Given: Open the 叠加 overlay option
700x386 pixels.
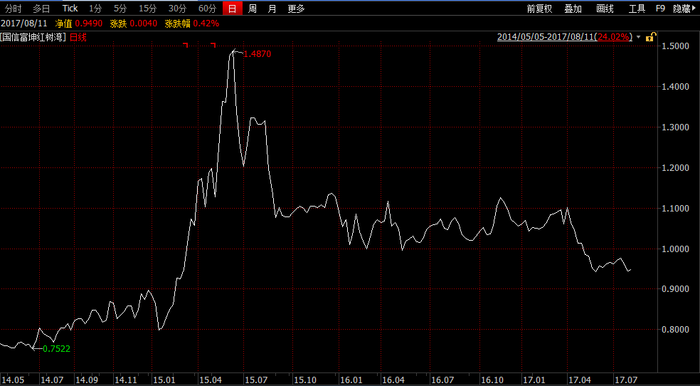Looking at the screenshot, I should 573,8.
